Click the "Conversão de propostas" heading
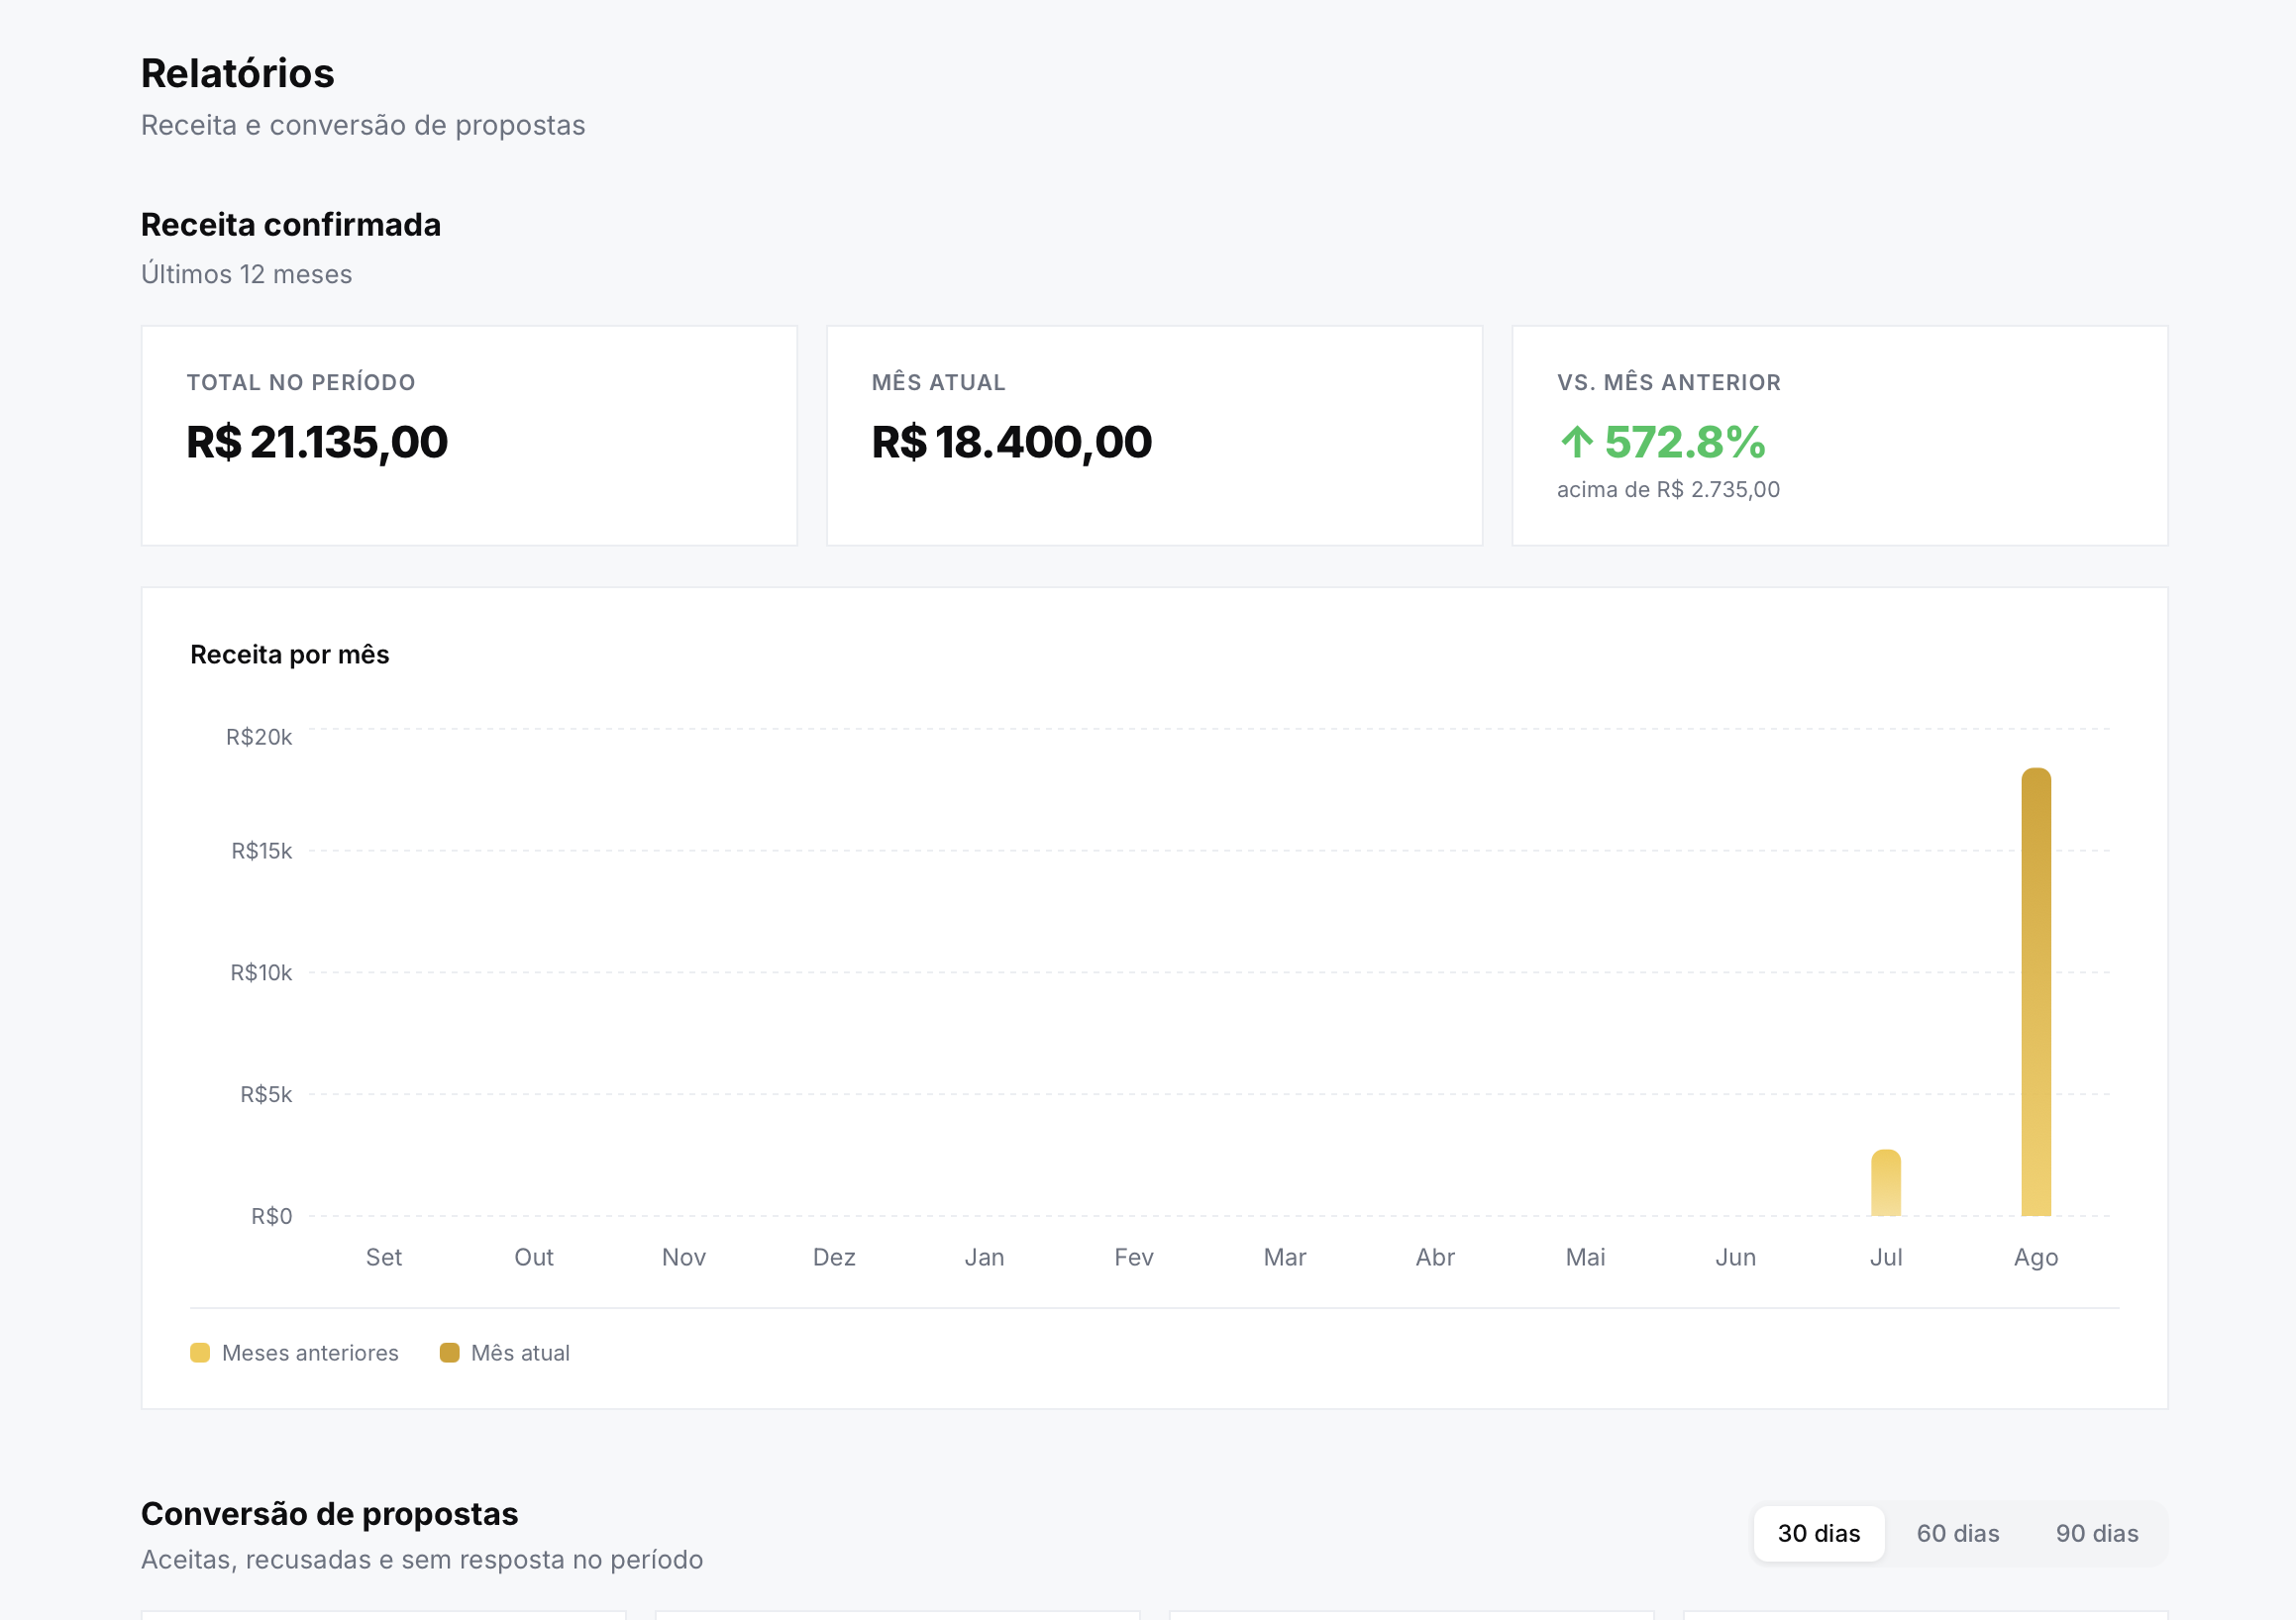 330,1514
